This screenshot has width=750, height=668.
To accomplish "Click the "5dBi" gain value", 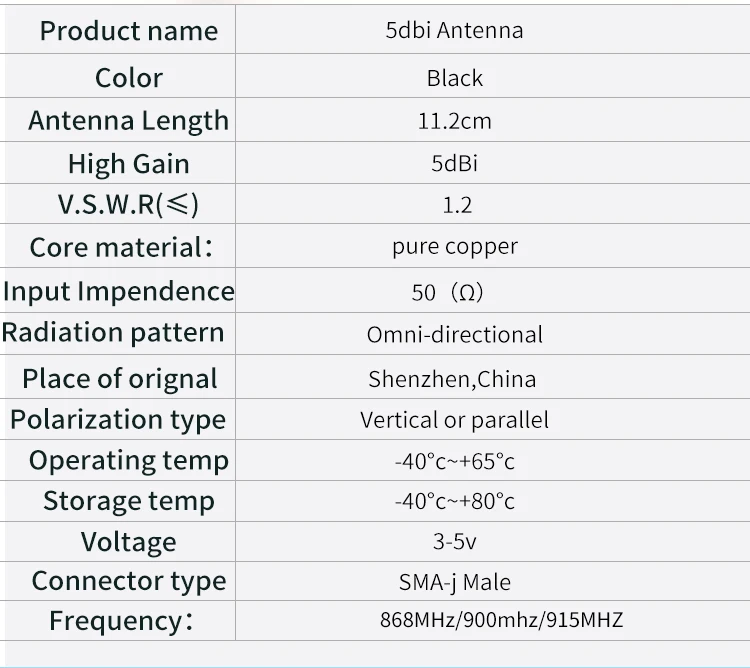I will pyautogui.click(x=454, y=163).
